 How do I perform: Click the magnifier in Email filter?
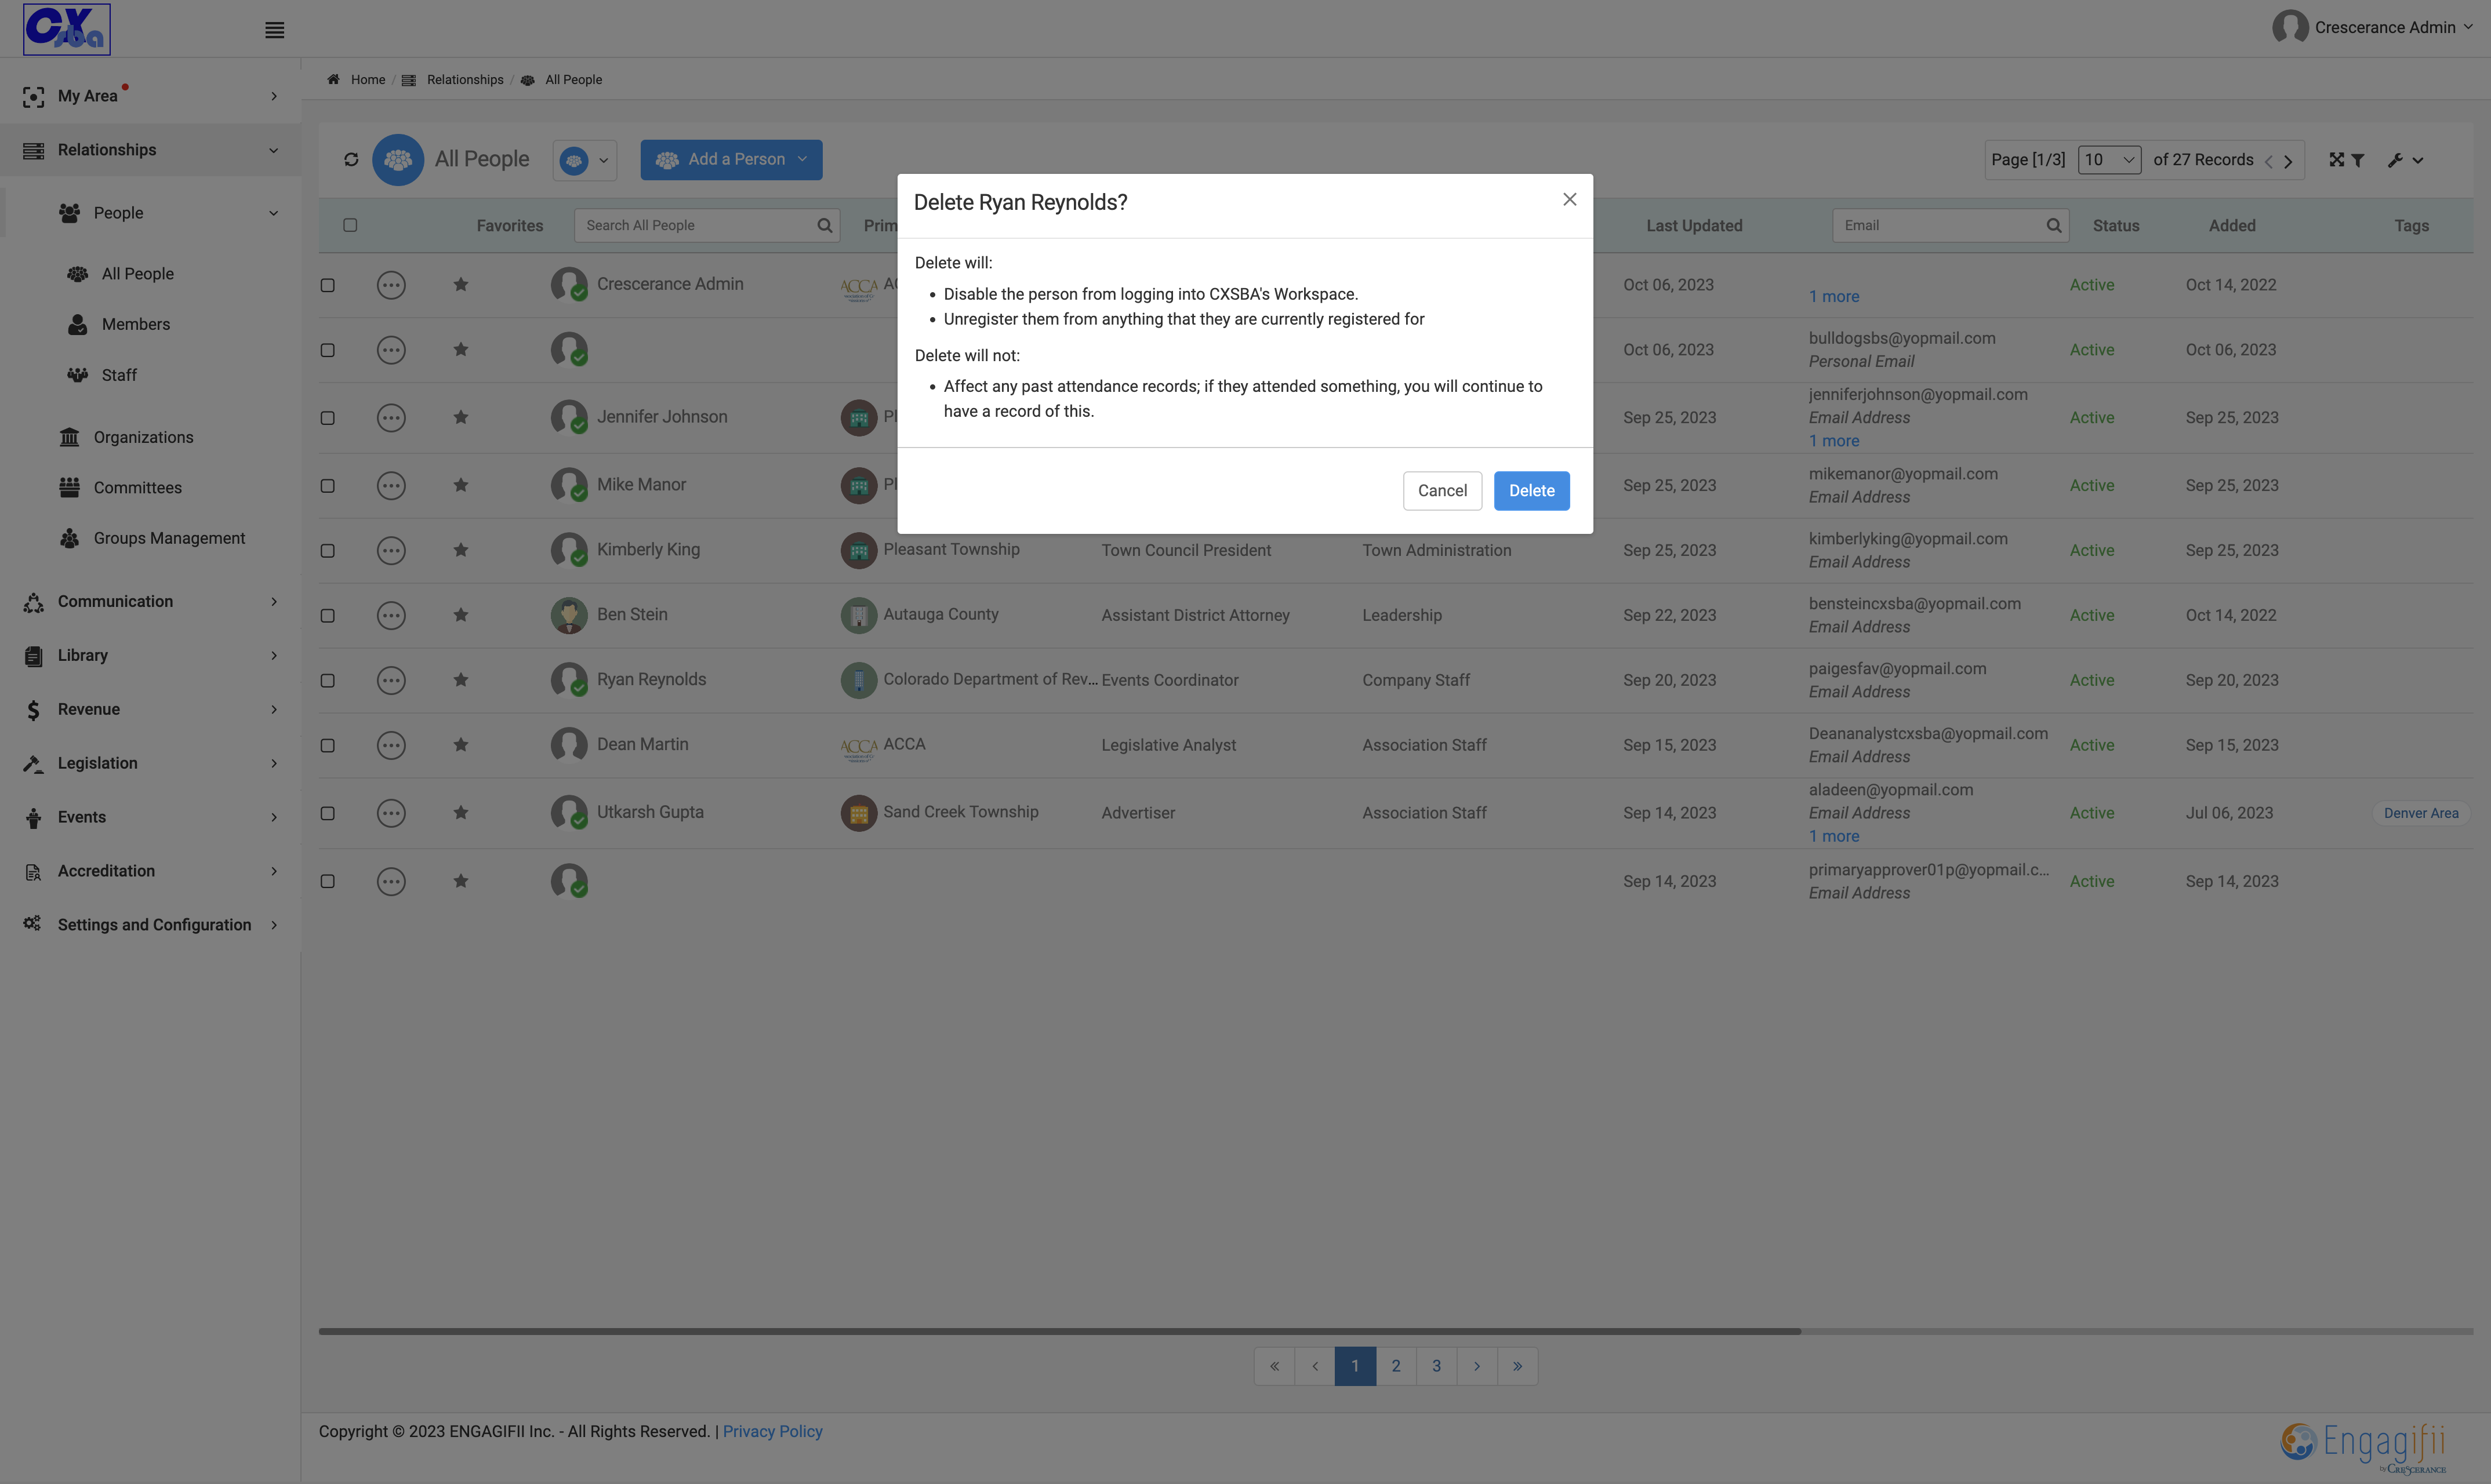(x=2053, y=226)
